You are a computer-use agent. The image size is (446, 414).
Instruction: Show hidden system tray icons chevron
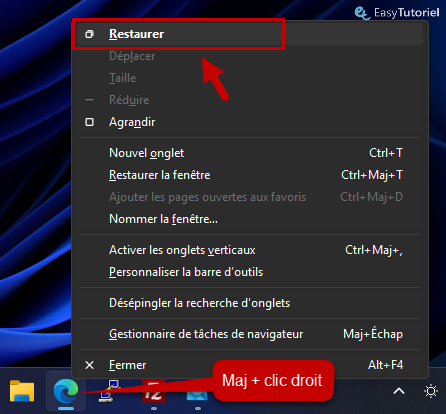pyautogui.click(x=399, y=391)
